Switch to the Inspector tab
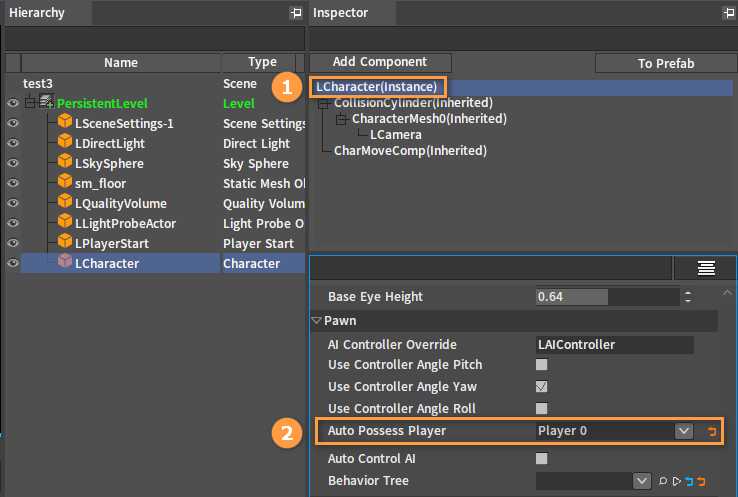Image resolution: width=738 pixels, height=497 pixels. (341, 13)
